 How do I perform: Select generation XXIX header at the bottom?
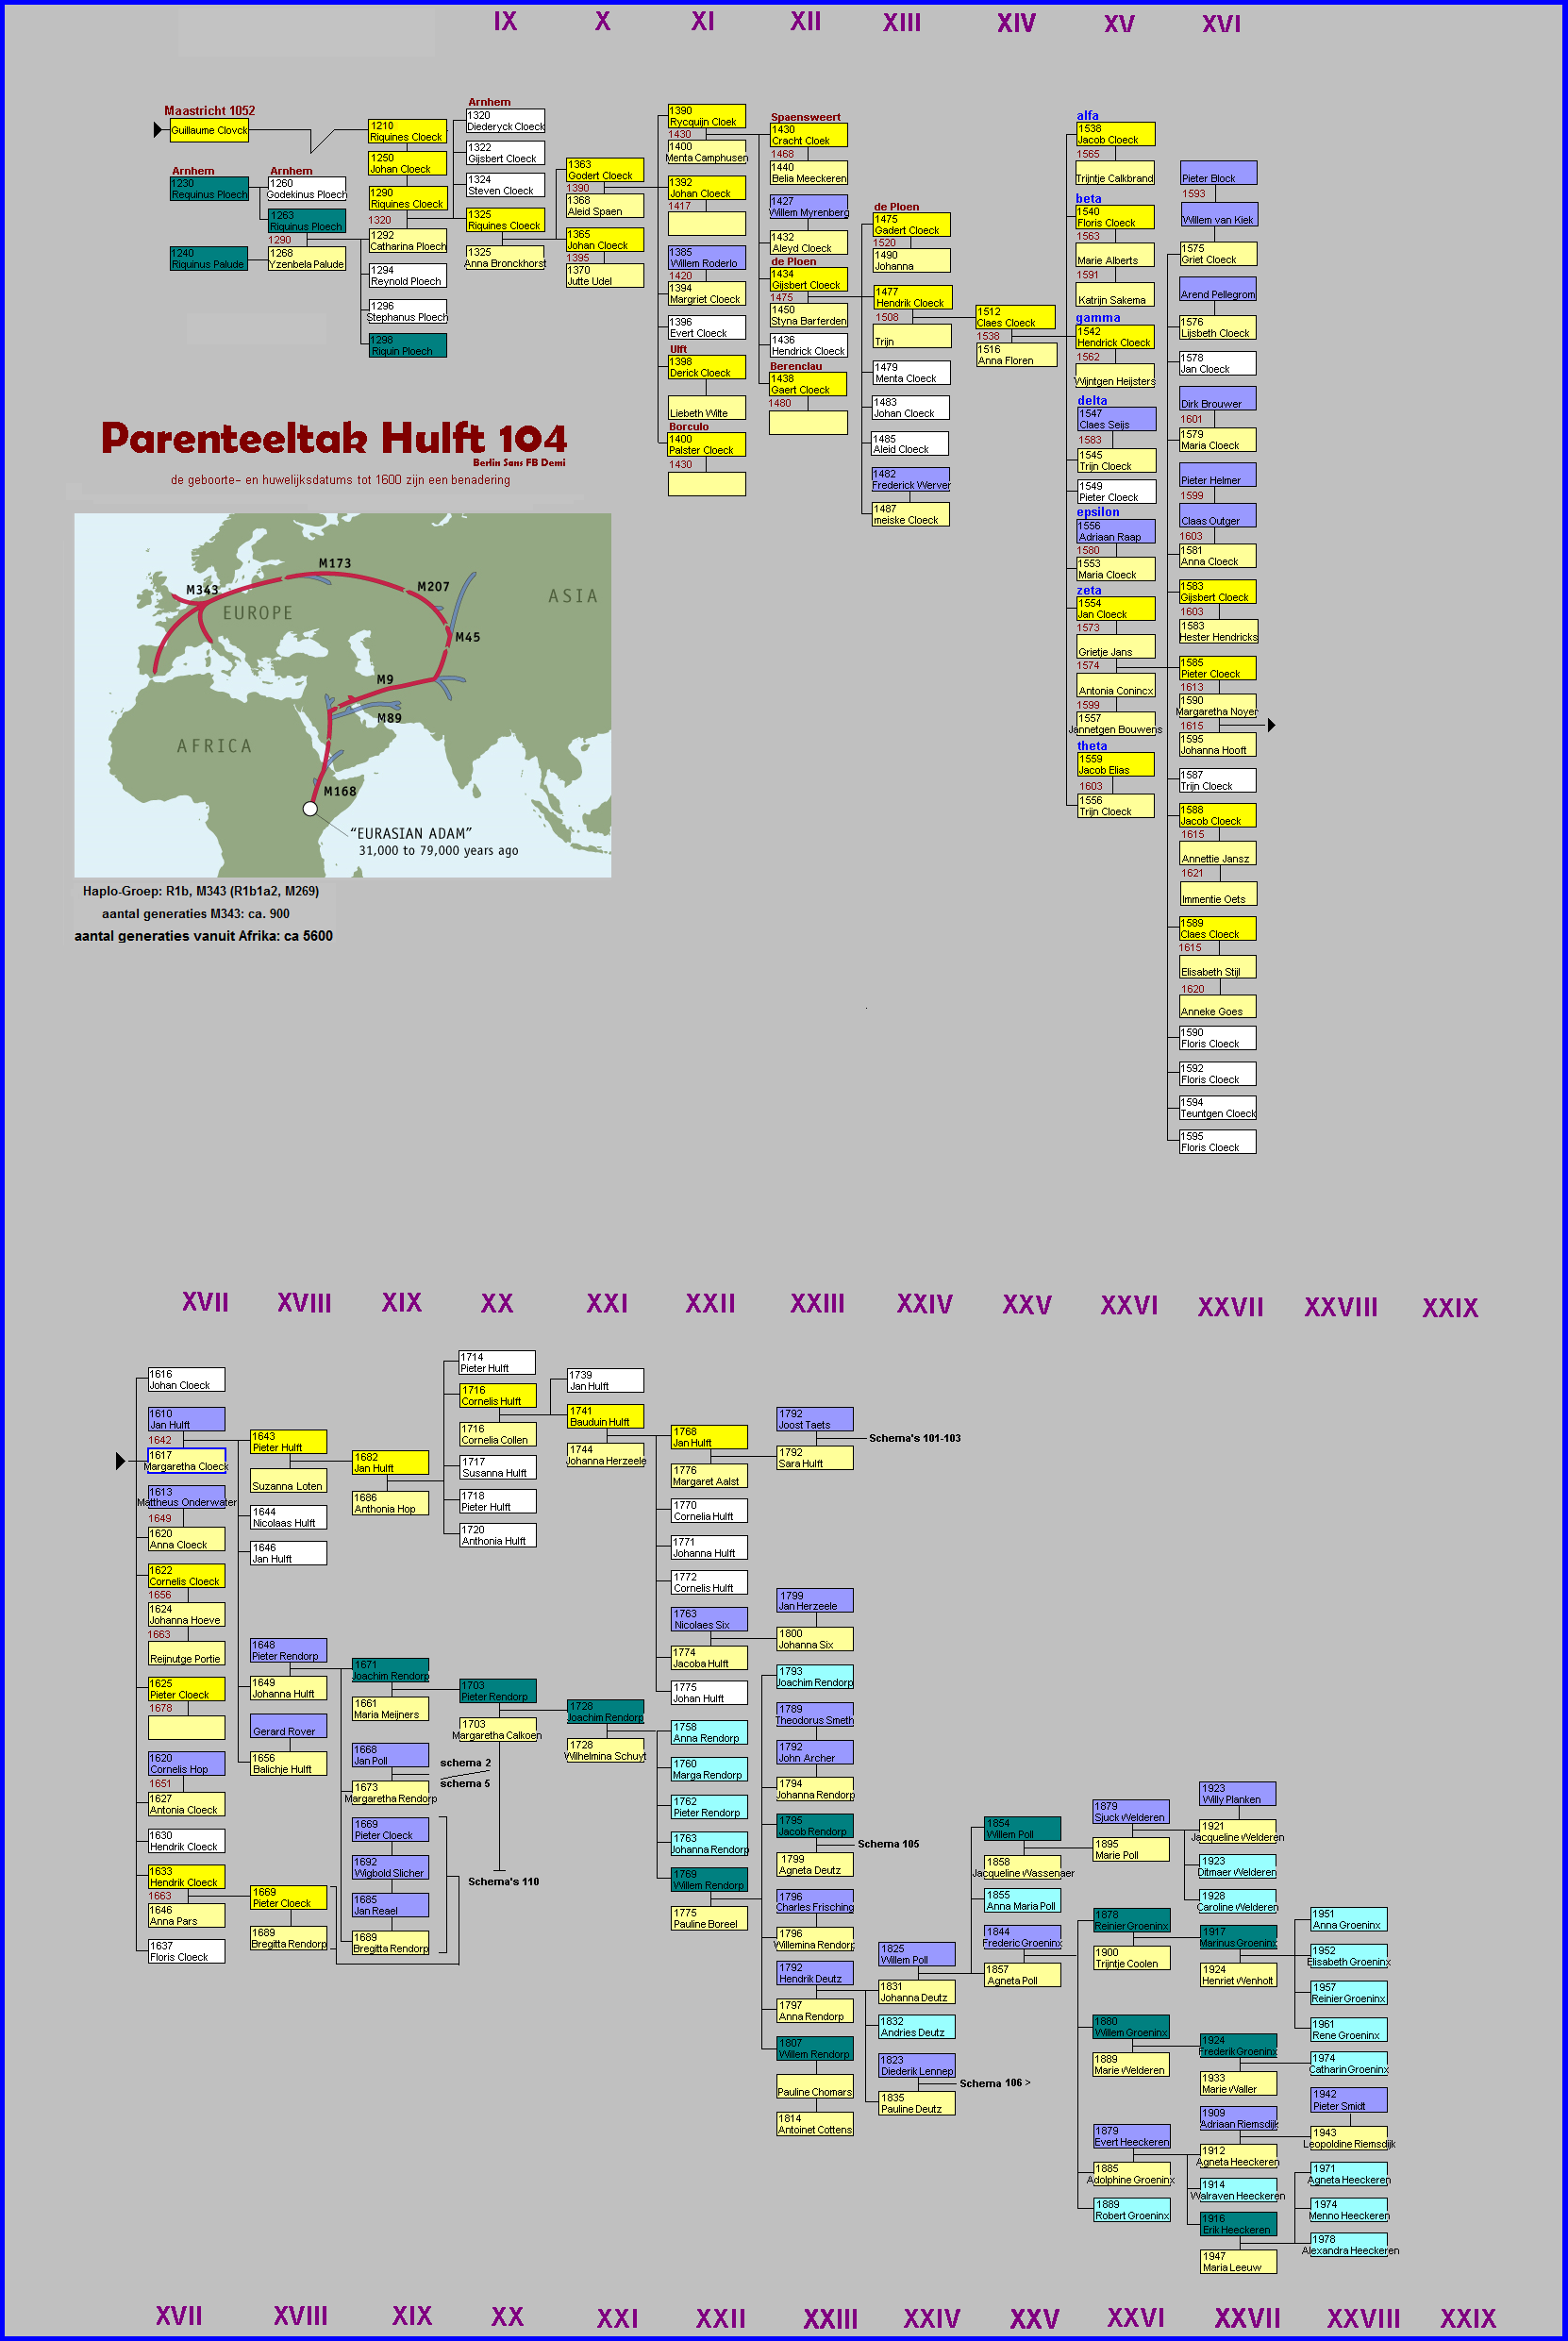[1467, 2318]
